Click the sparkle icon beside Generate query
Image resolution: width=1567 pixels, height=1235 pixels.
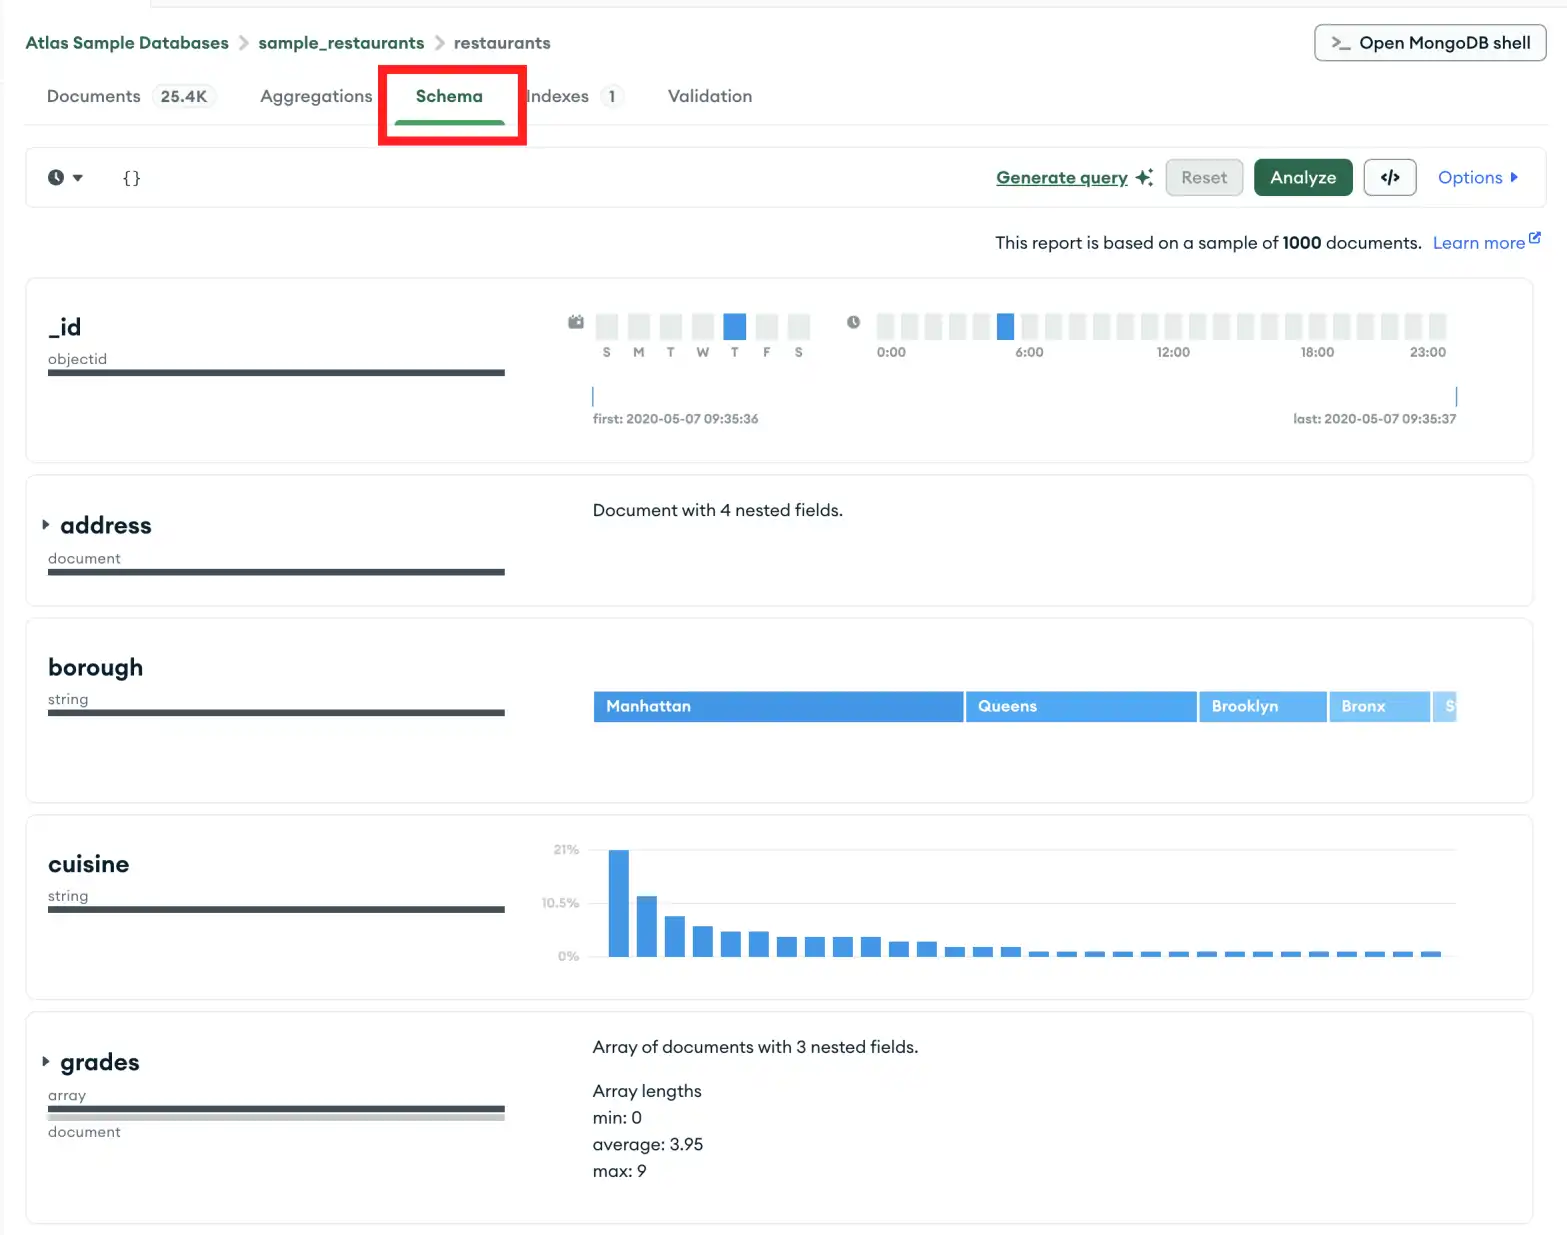coord(1144,177)
